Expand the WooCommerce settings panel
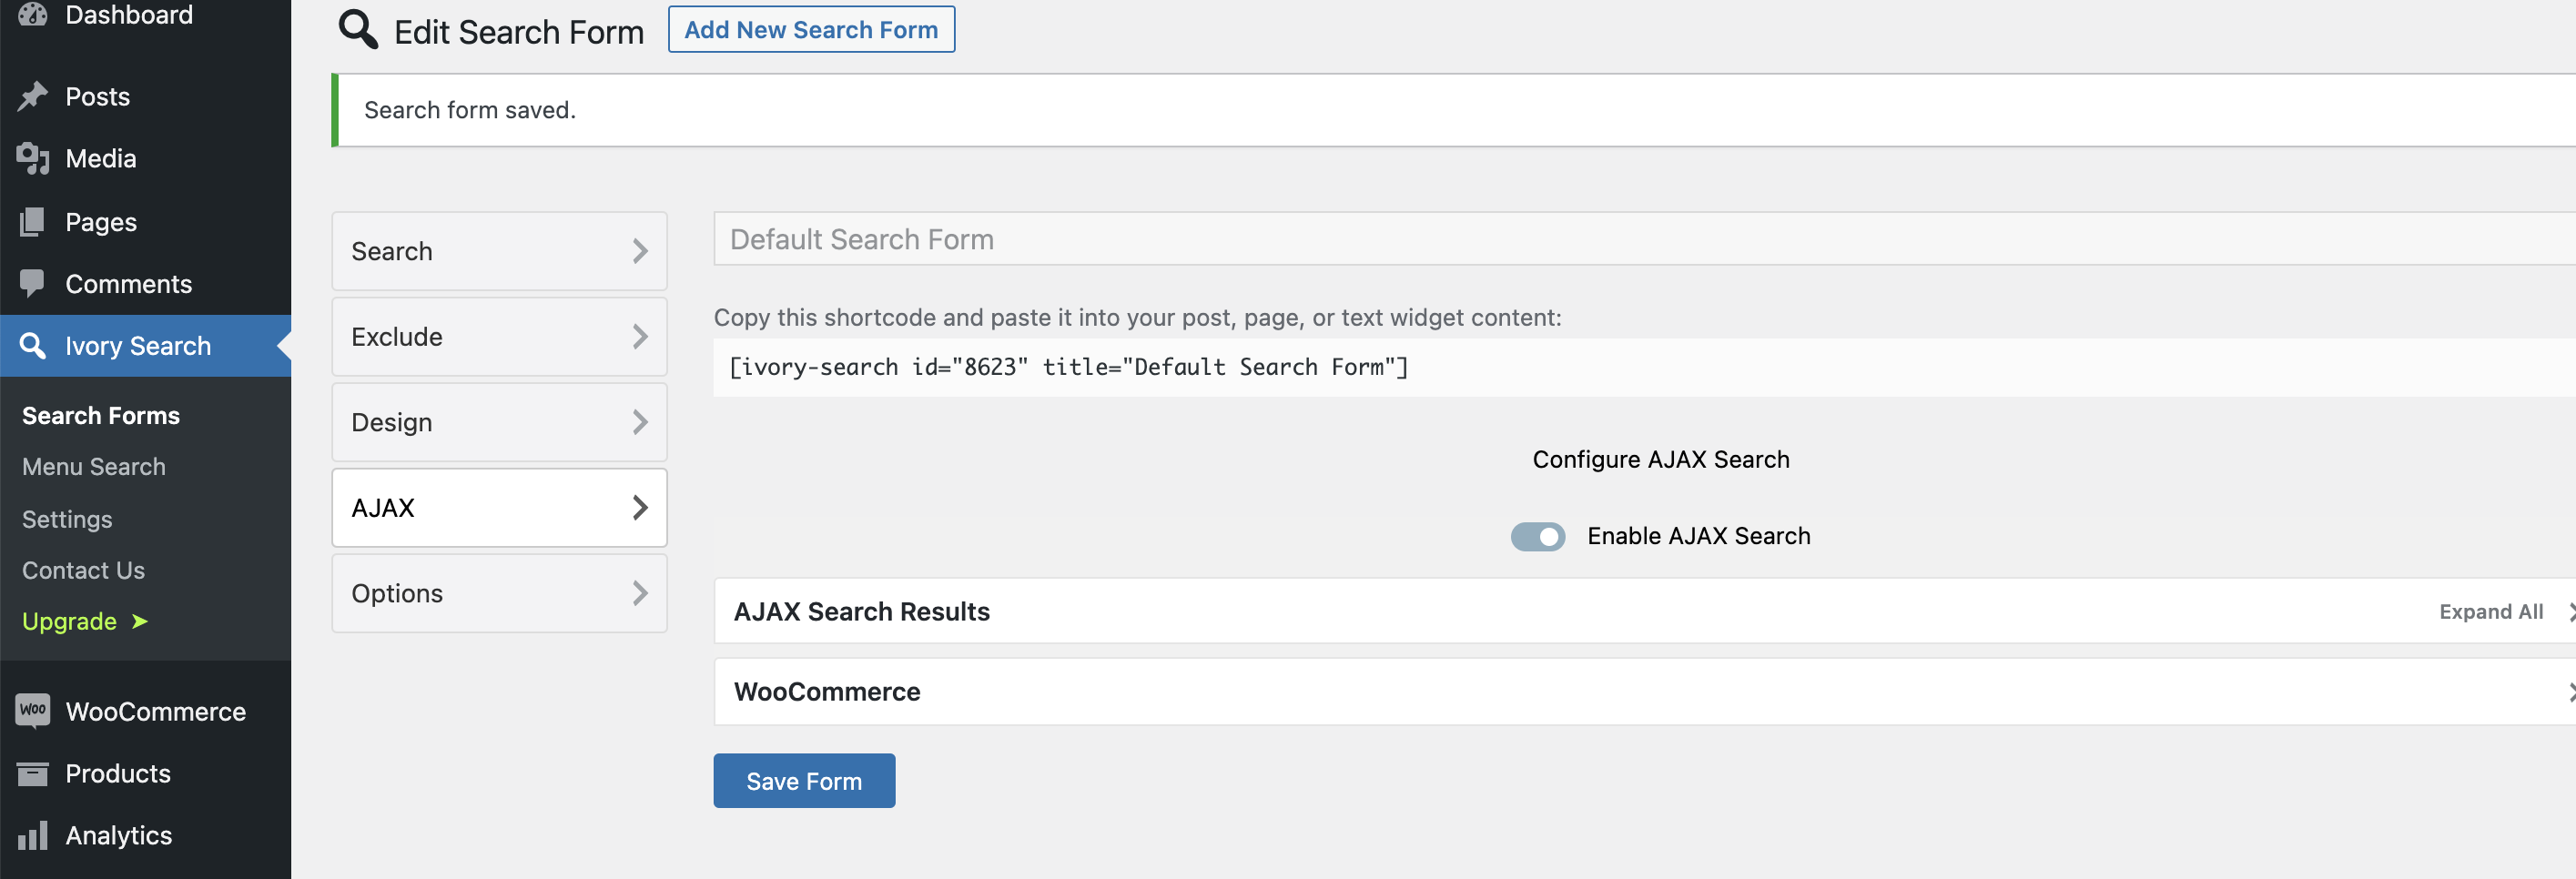The width and height of the screenshot is (2576, 879). [1644, 691]
